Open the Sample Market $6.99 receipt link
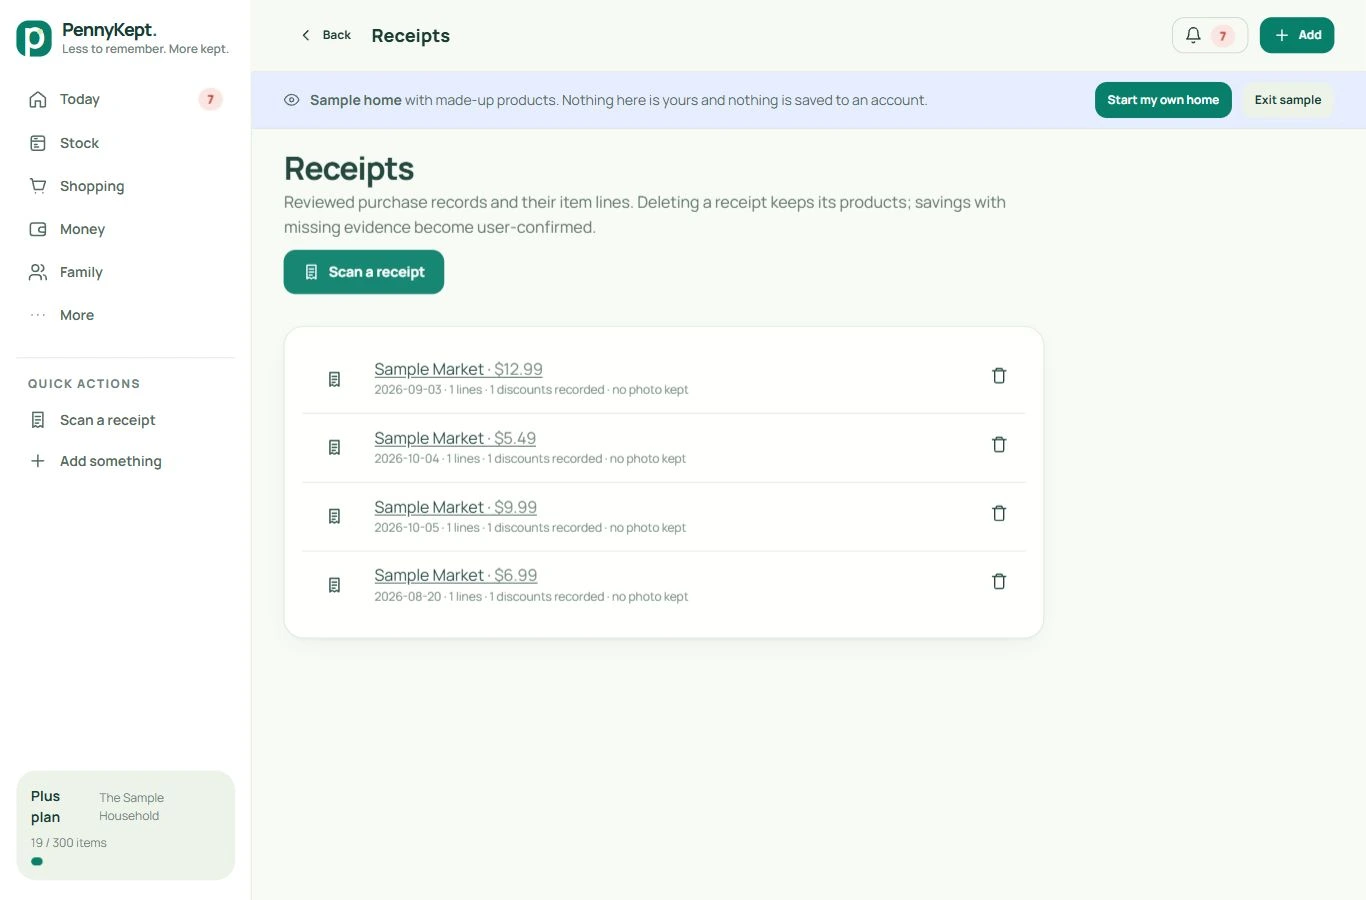The image size is (1366, 900). tap(456, 575)
